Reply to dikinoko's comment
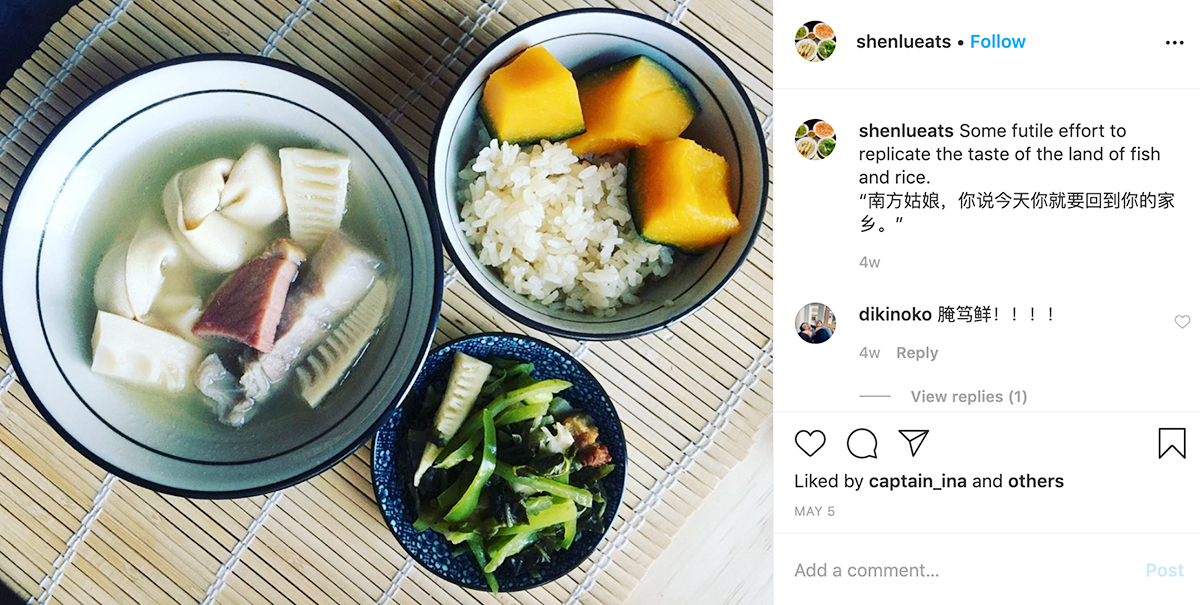Viewport: 1200px width, 605px height. (x=917, y=353)
